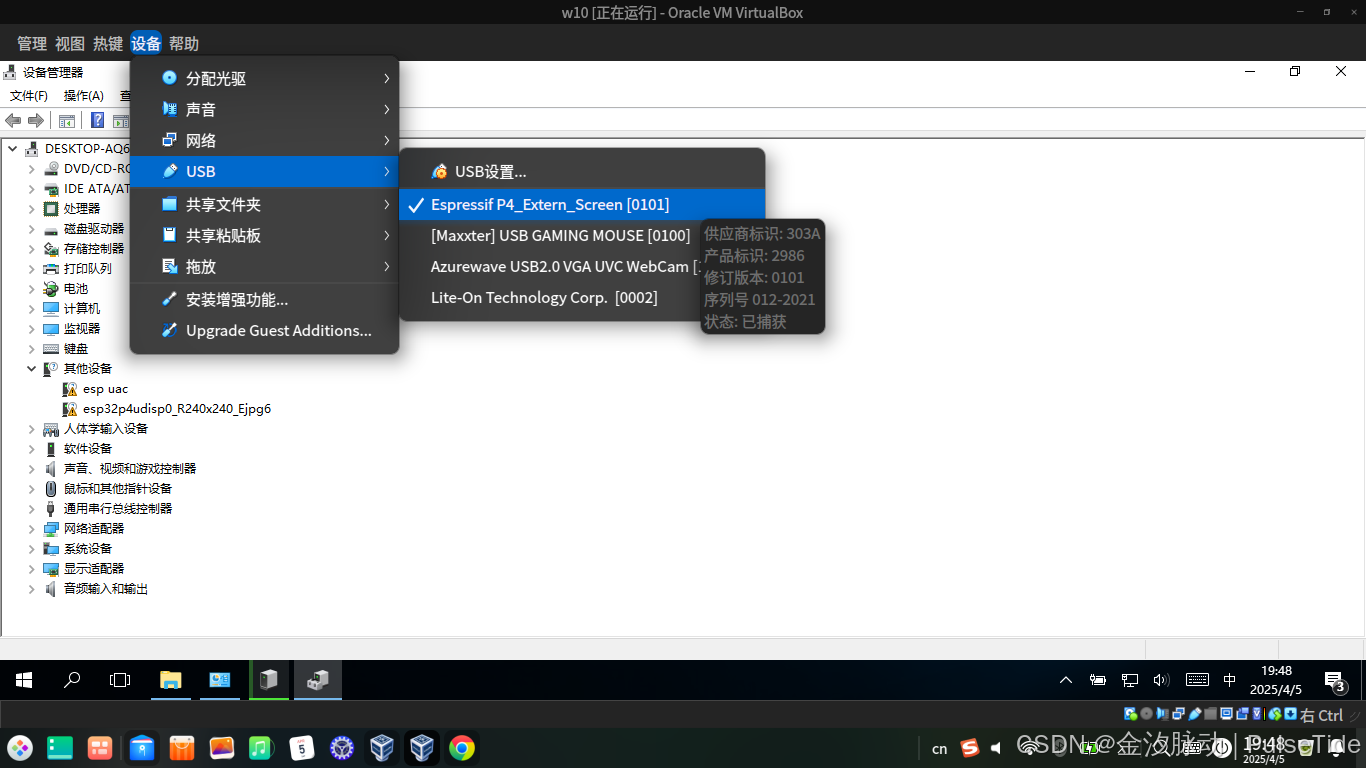Open the touch keyboard tray icon
1366x768 pixels.
[1197, 680]
